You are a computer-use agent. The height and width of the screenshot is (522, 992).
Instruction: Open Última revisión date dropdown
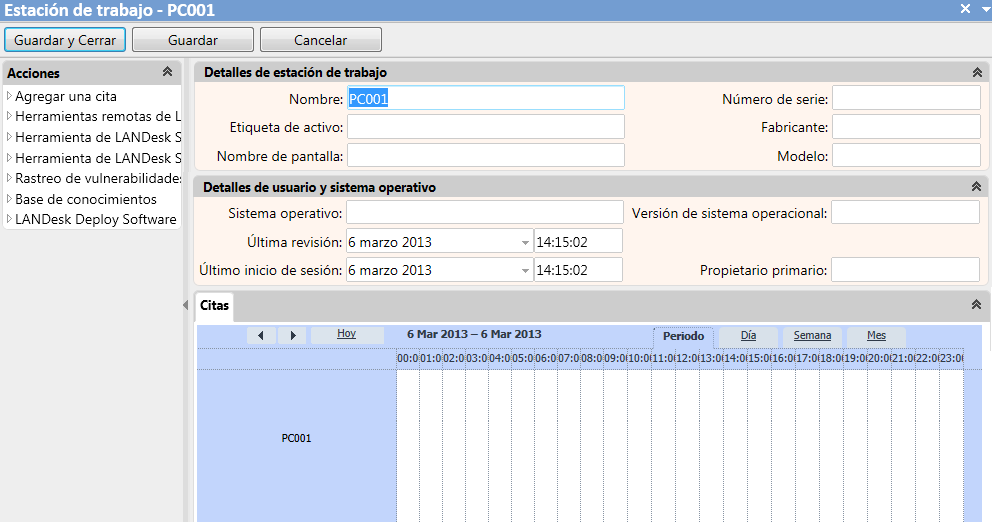[x=525, y=242]
